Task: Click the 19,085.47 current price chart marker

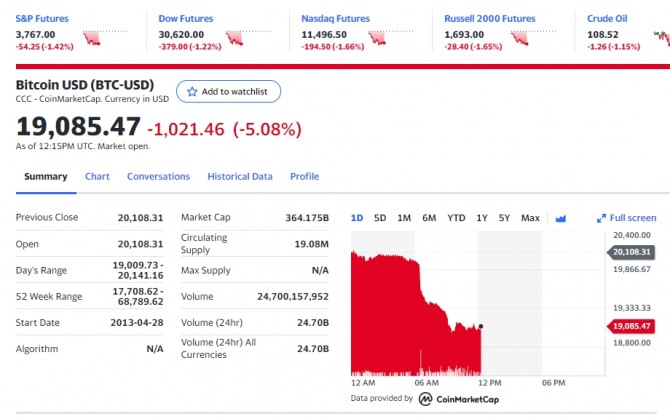Action: pyautogui.click(x=631, y=326)
